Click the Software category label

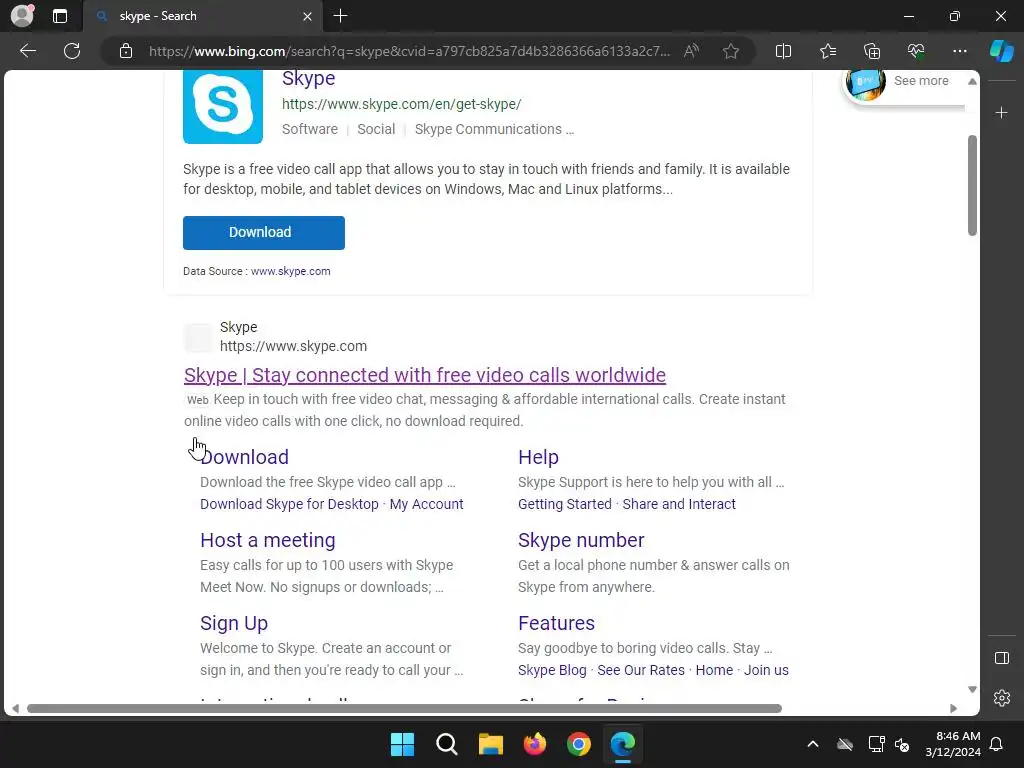click(x=310, y=129)
